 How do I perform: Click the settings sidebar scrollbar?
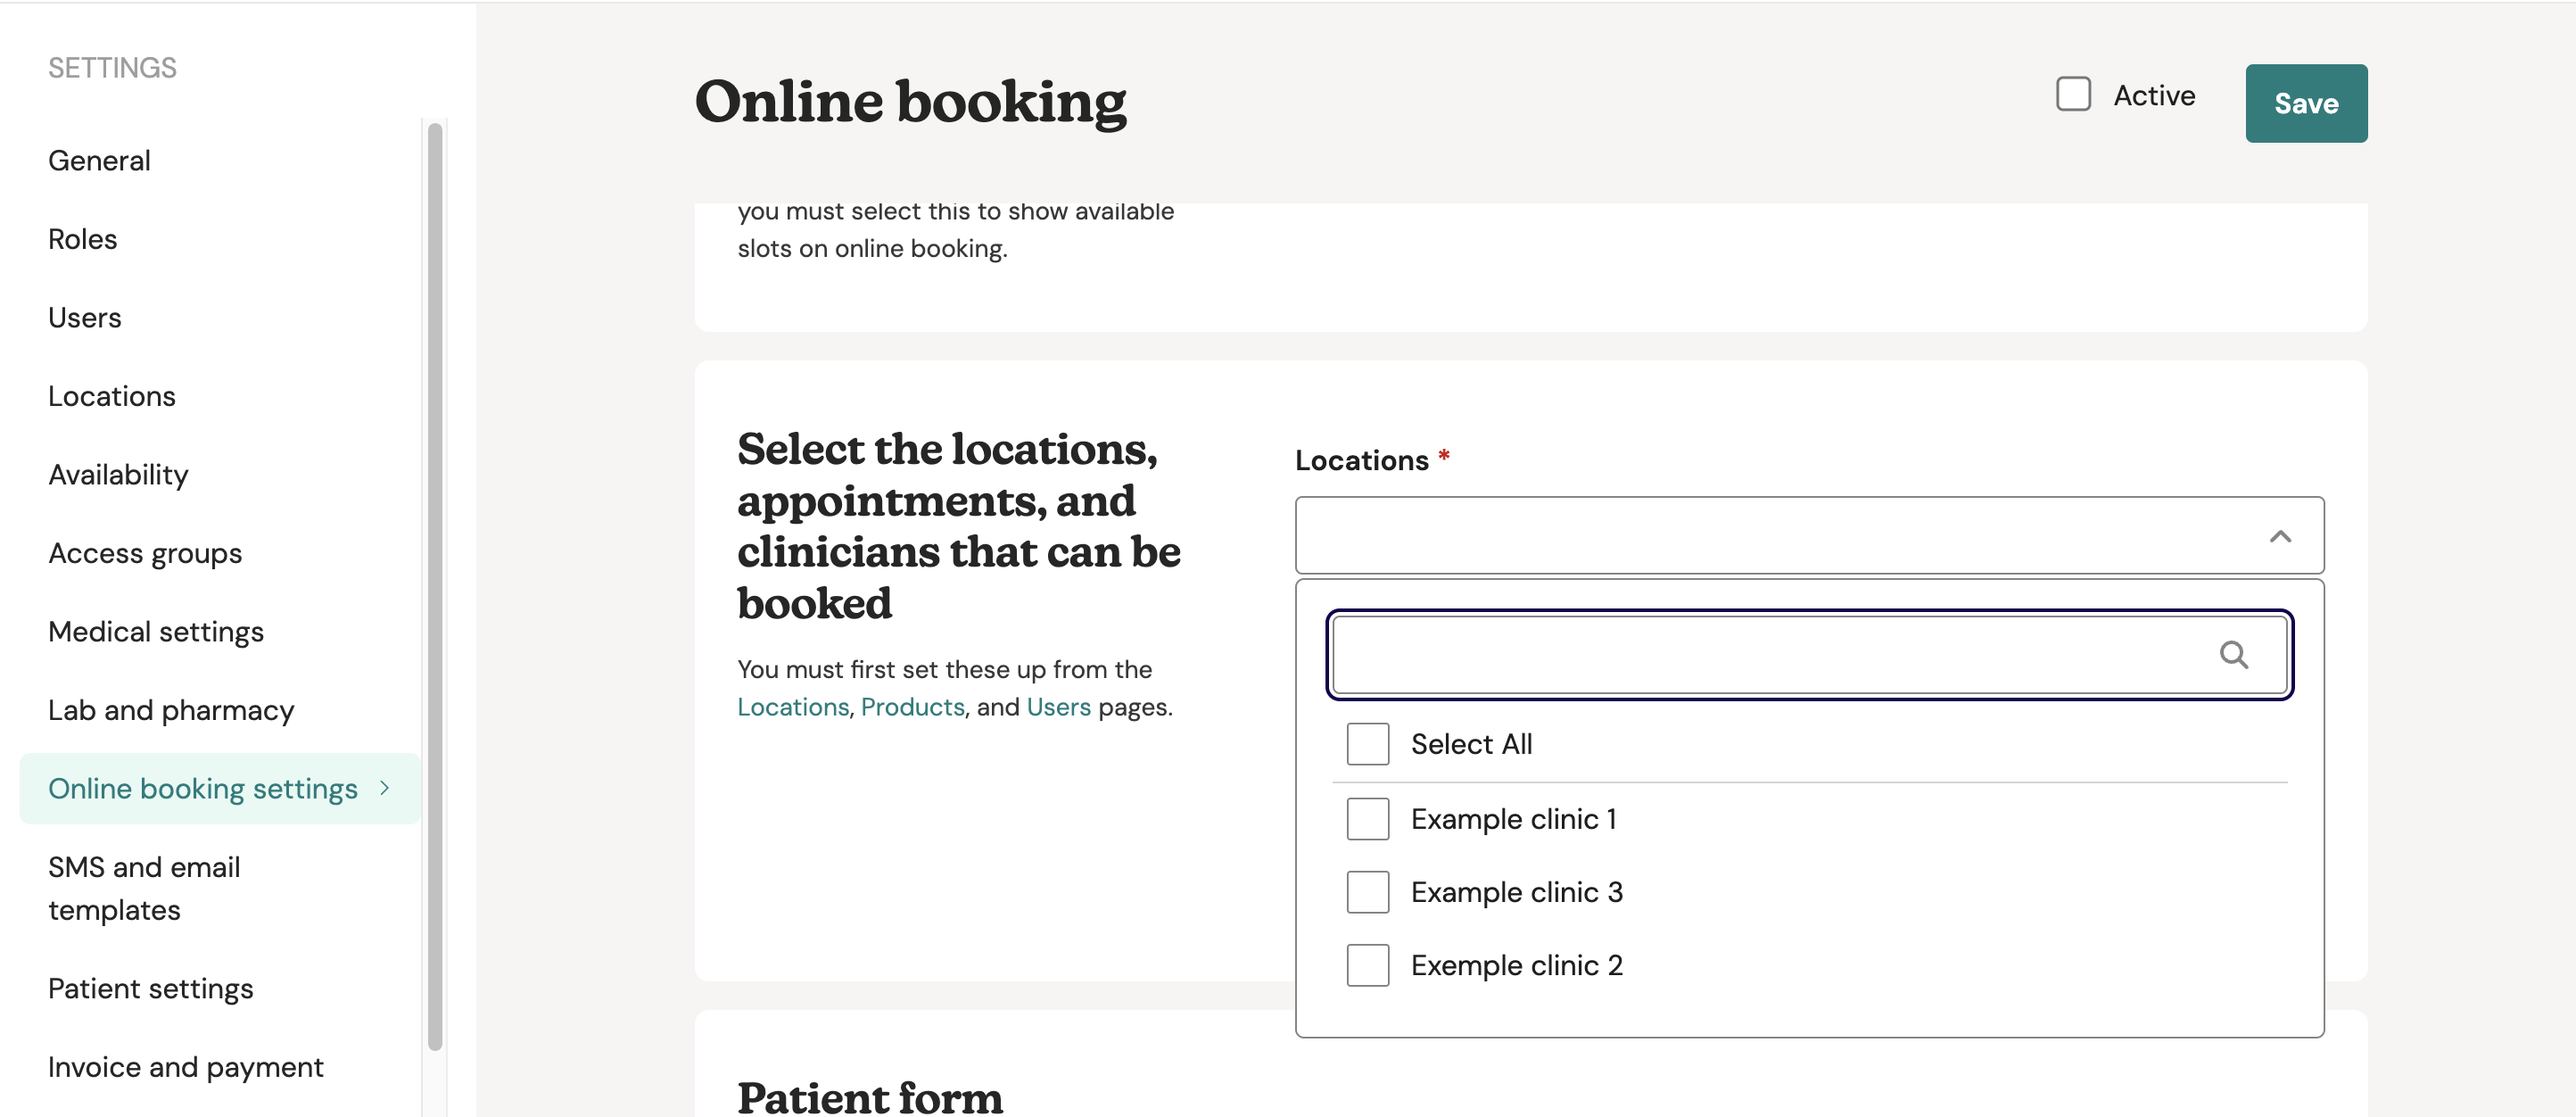434,585
